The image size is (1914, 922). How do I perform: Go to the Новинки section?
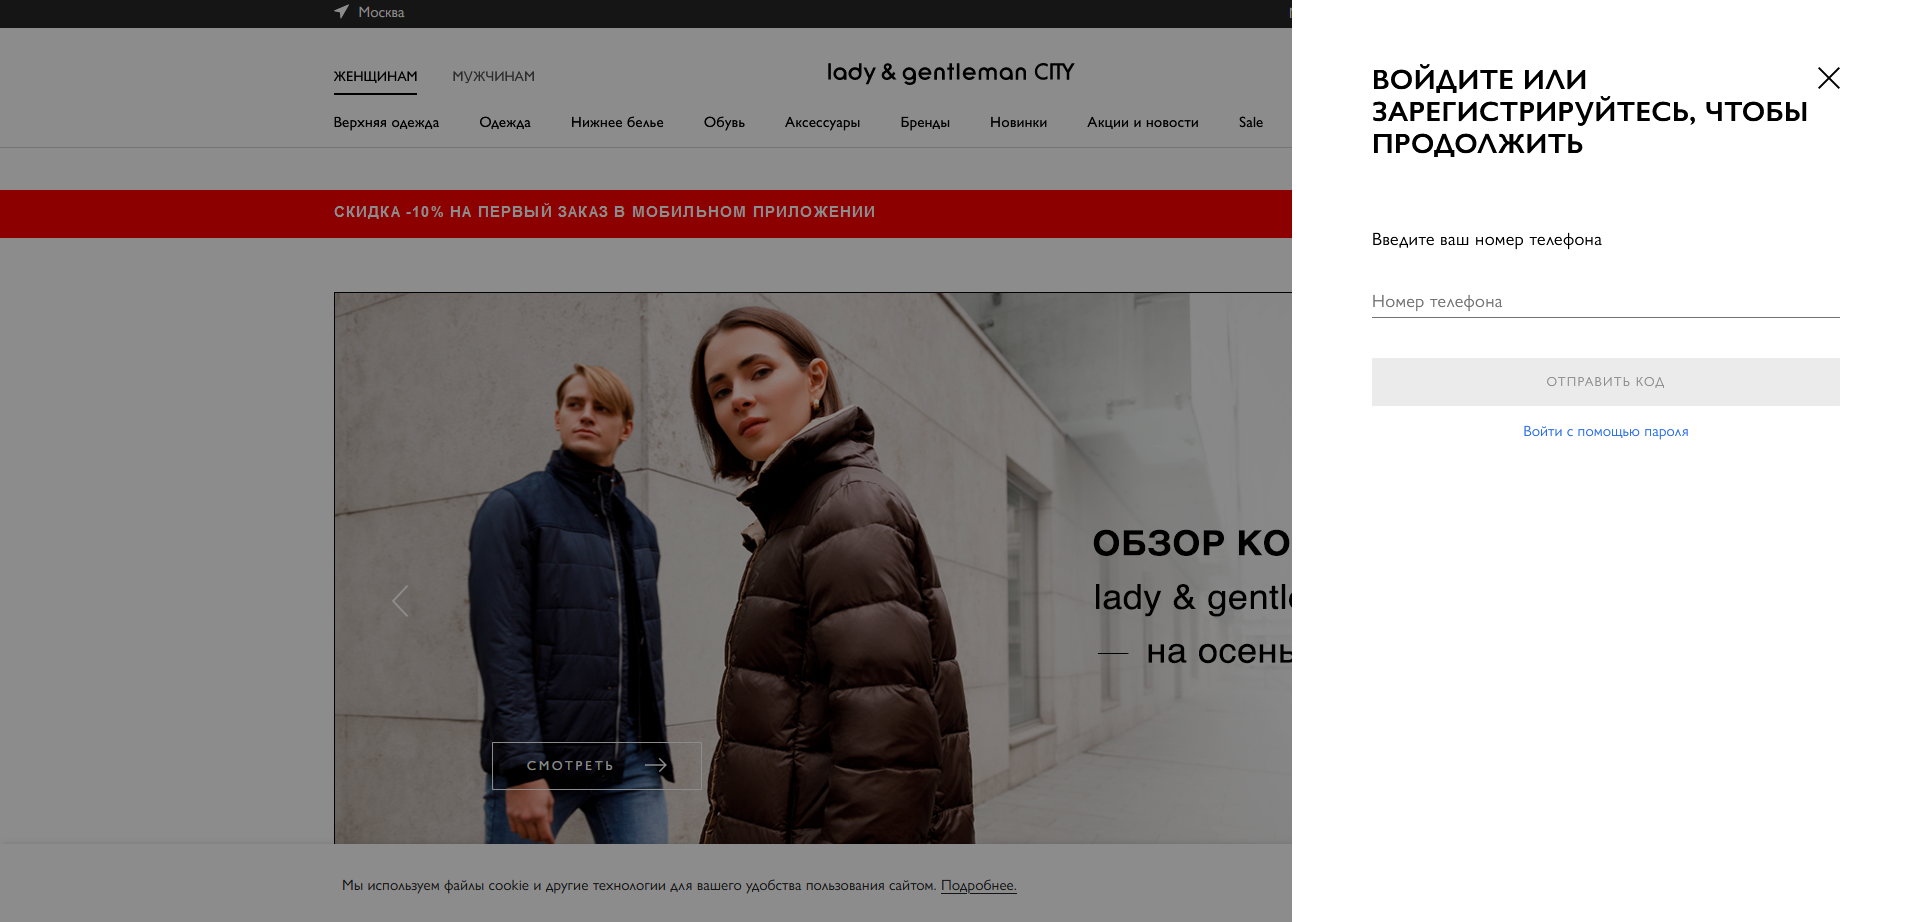[1018, 122]
